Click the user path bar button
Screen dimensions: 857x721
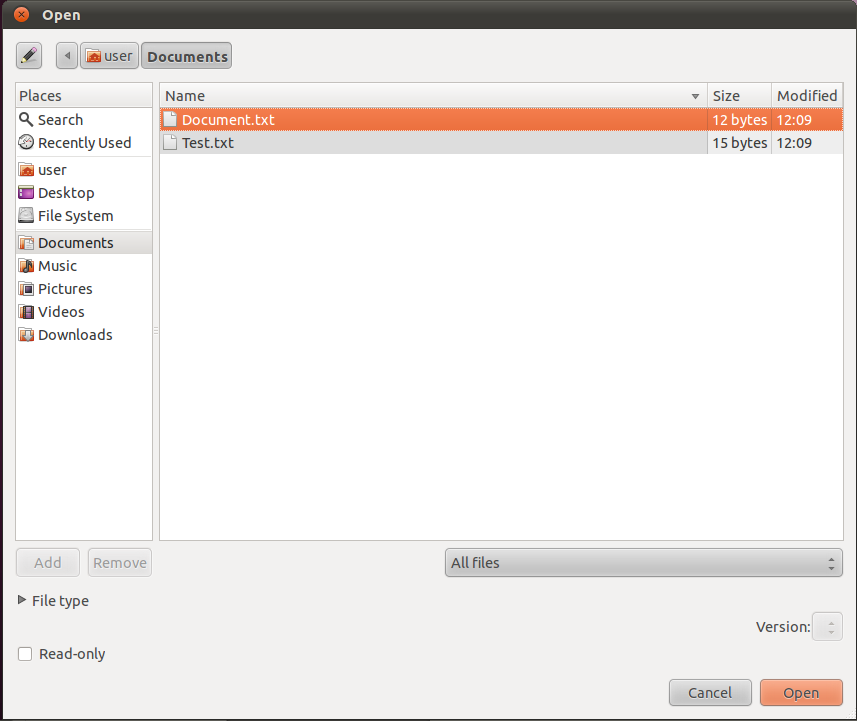pyautogui.click(x=109, y=56)
